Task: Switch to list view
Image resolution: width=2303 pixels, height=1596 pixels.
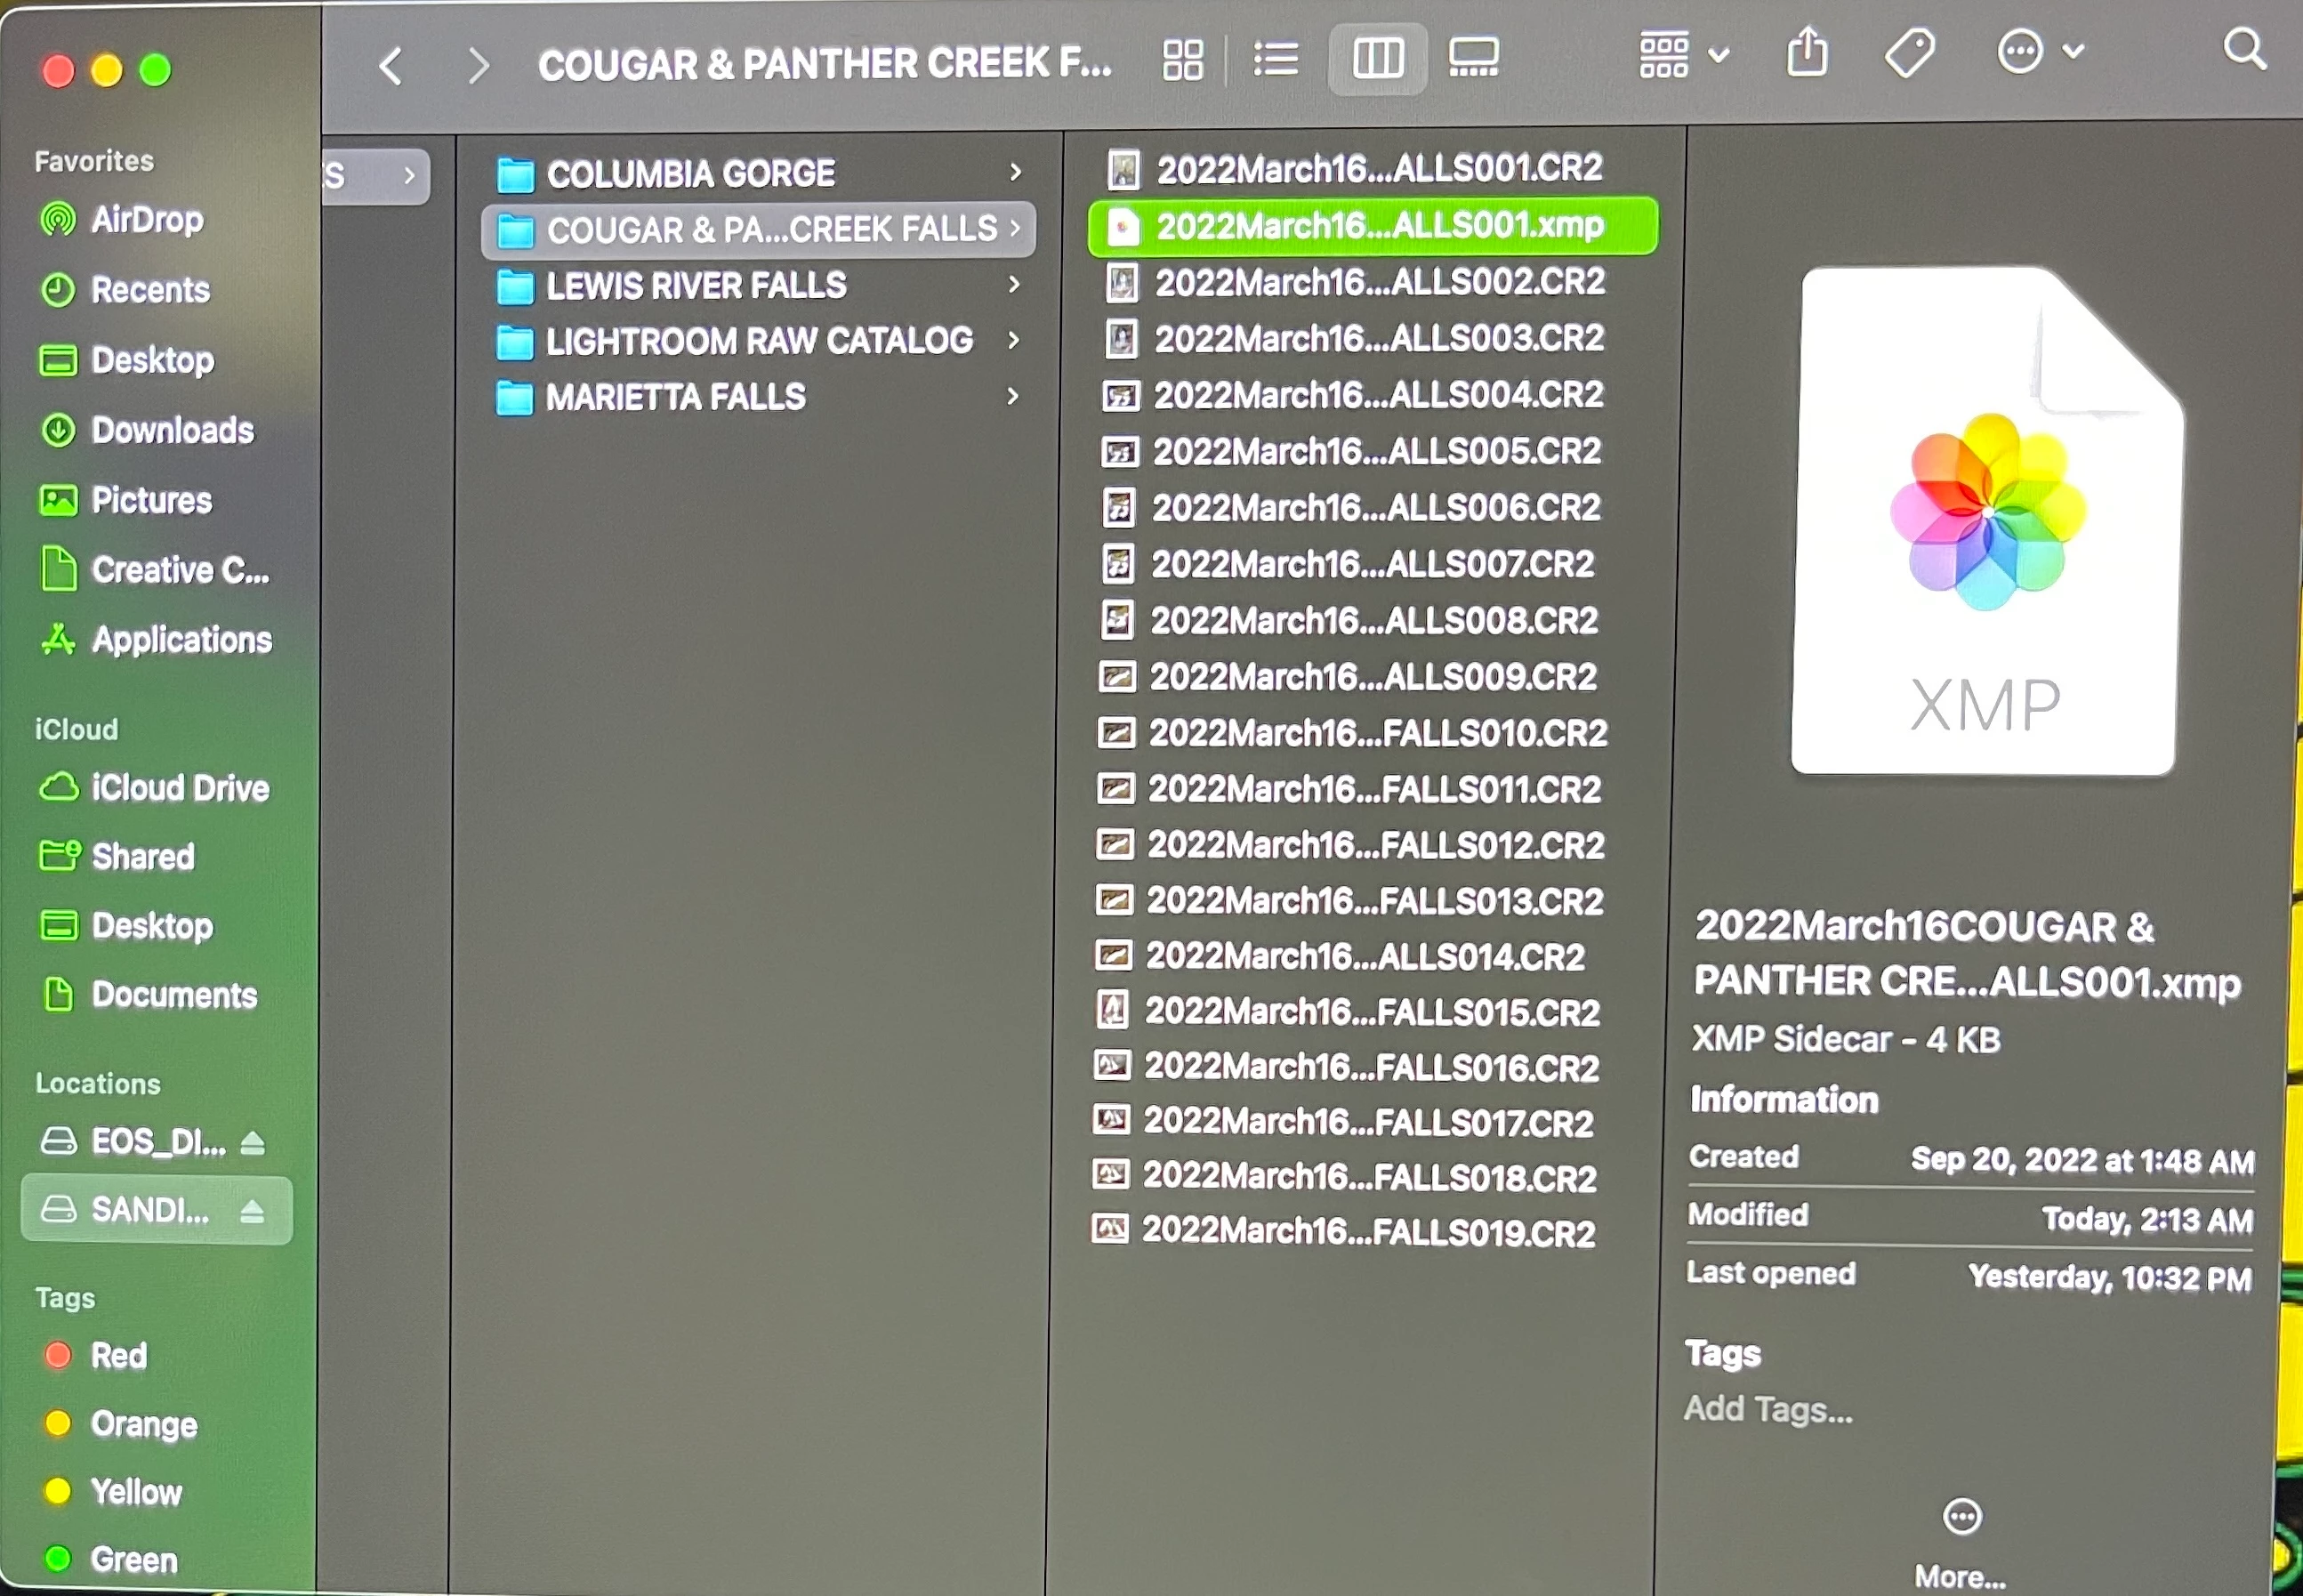Action: coord(1276,60)
